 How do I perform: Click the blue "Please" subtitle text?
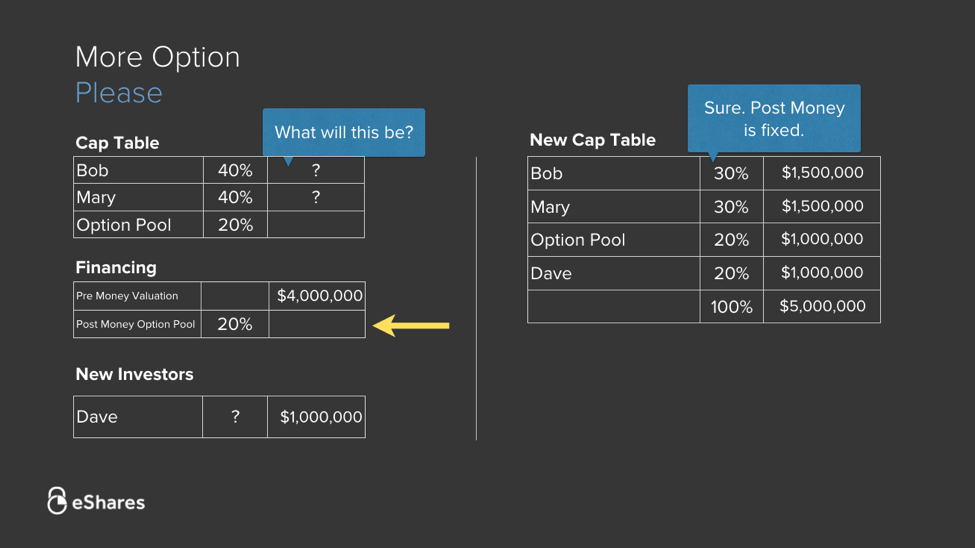[x=119, y=93]
